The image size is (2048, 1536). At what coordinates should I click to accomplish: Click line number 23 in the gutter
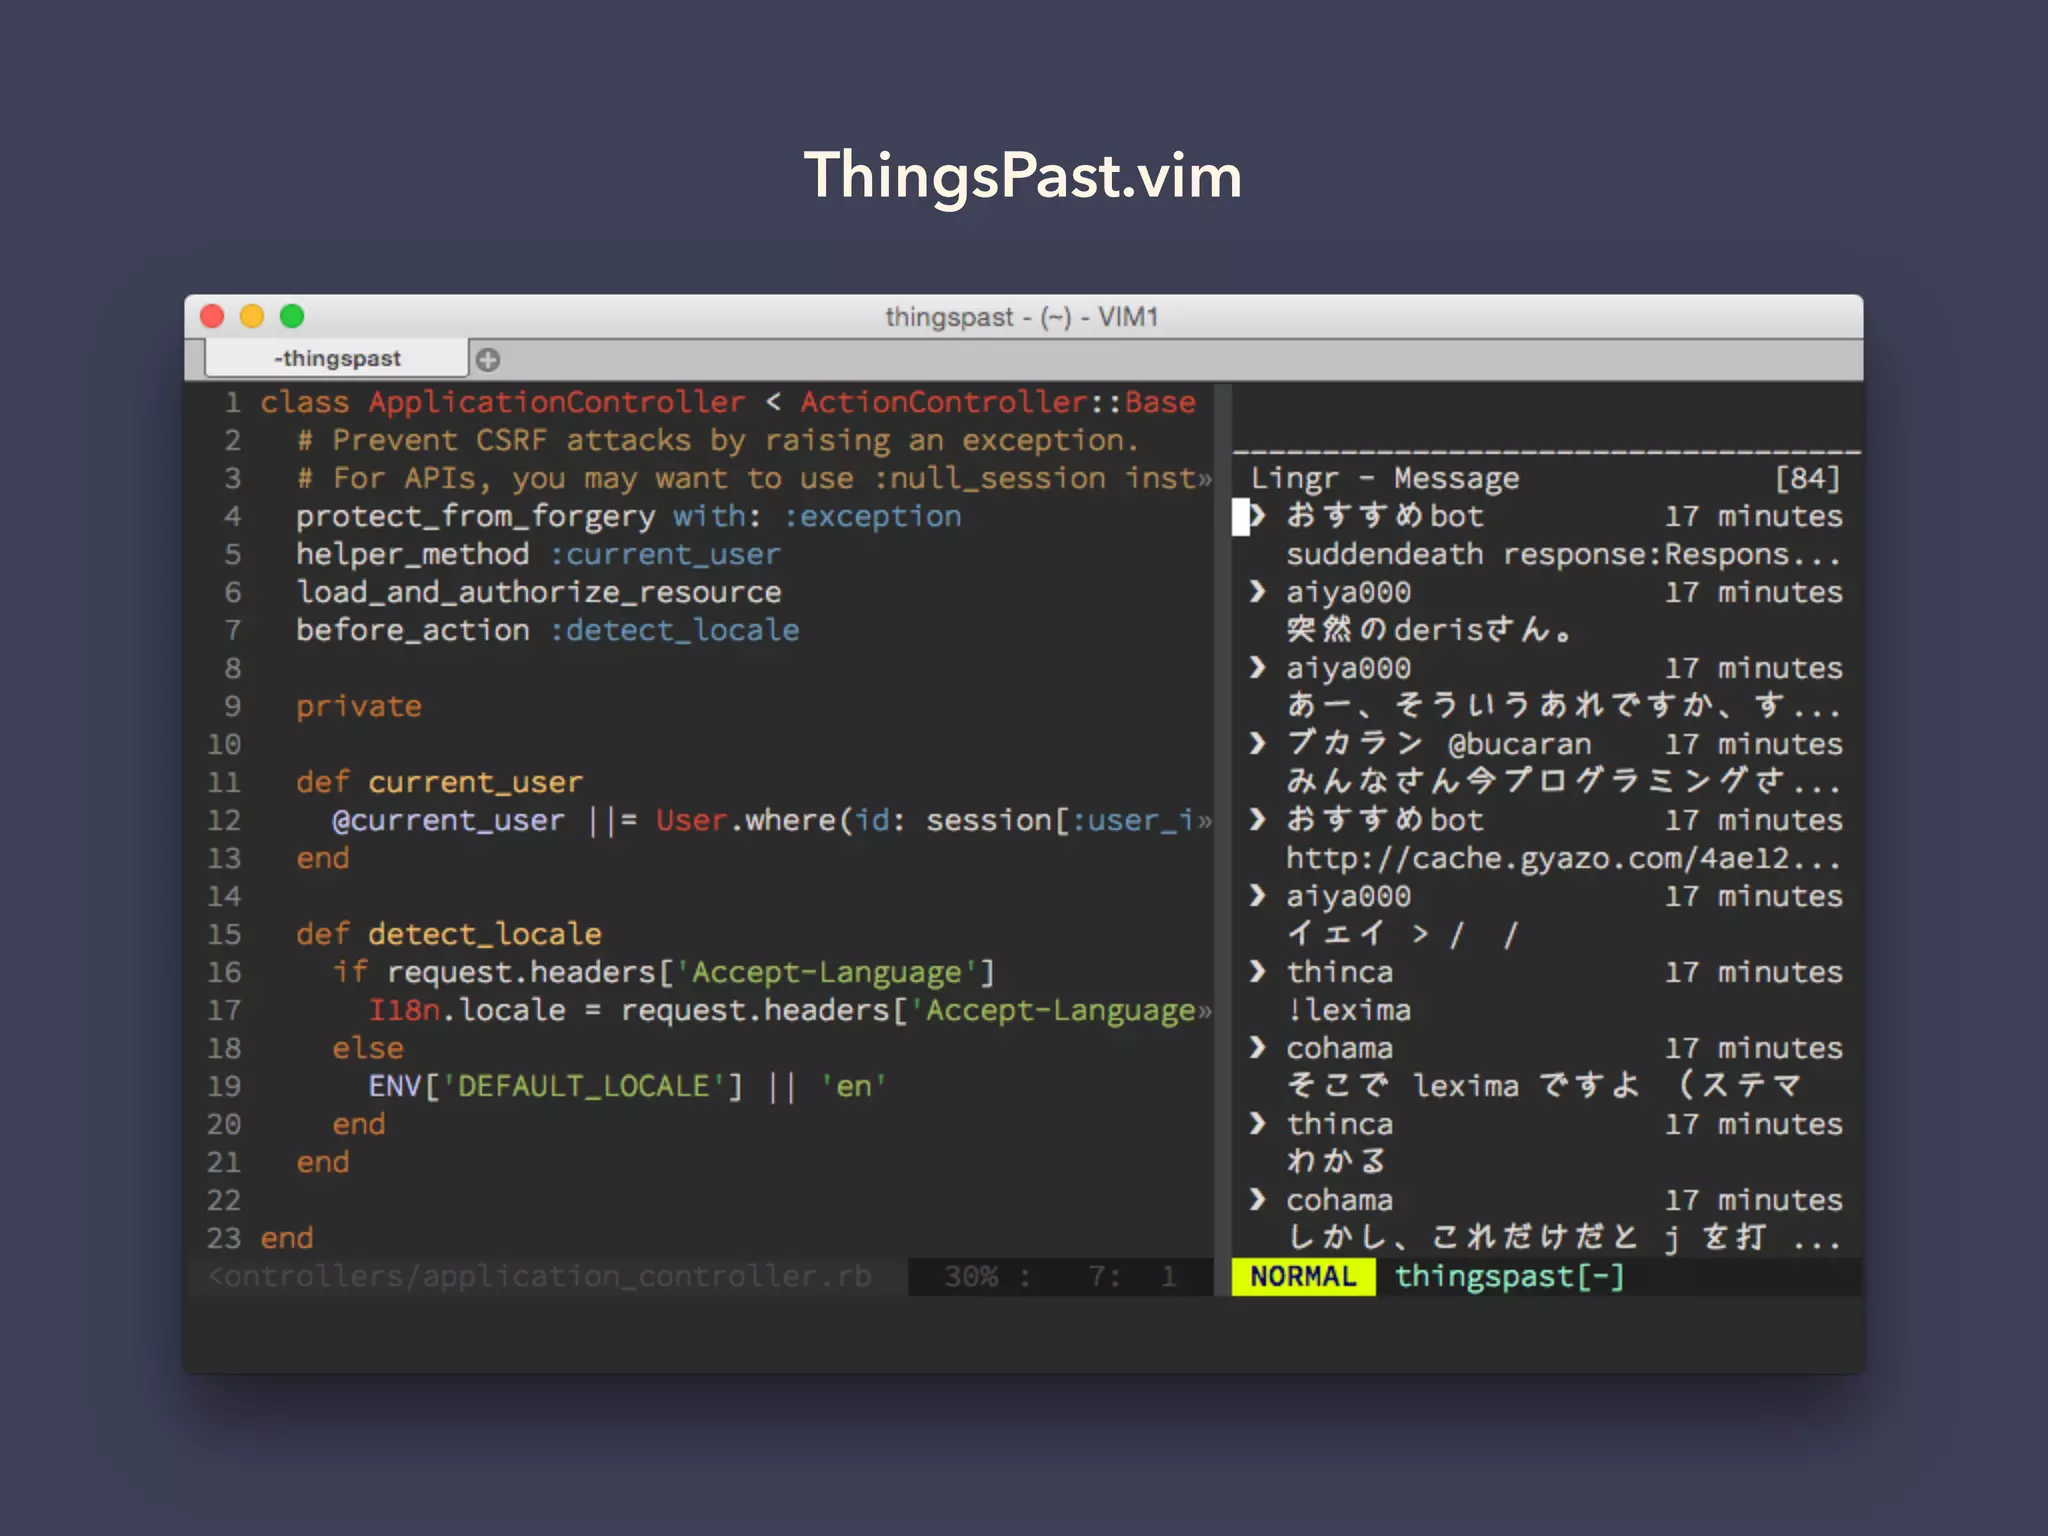click(x=224, y=1239)
